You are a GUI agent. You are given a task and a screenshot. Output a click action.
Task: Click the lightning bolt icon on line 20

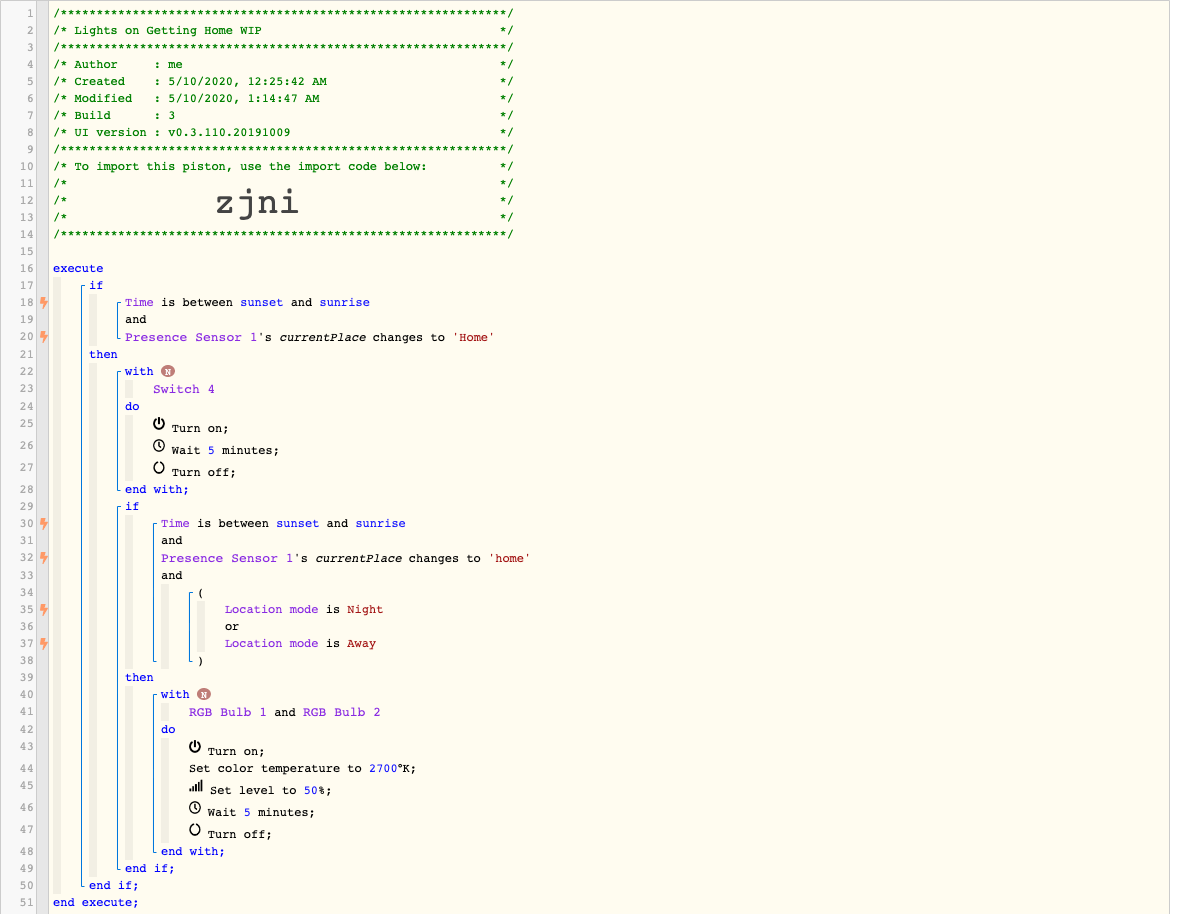point(44,336)
